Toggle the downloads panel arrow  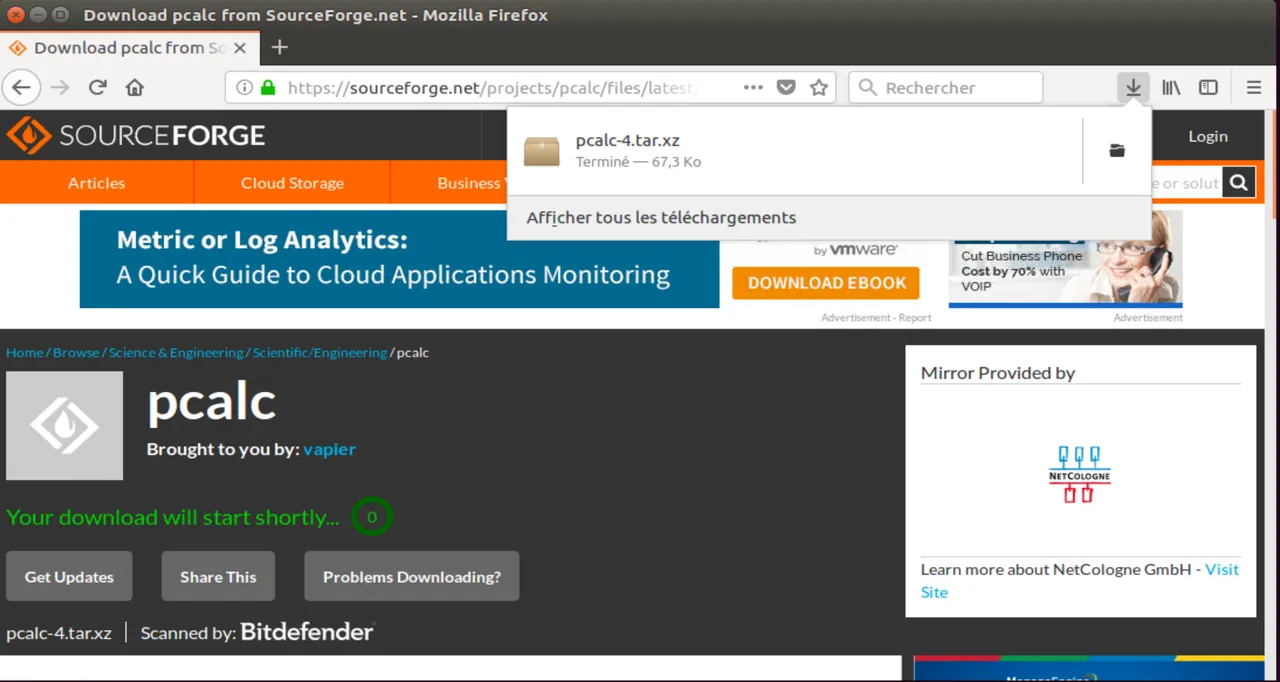(1133, 87)
